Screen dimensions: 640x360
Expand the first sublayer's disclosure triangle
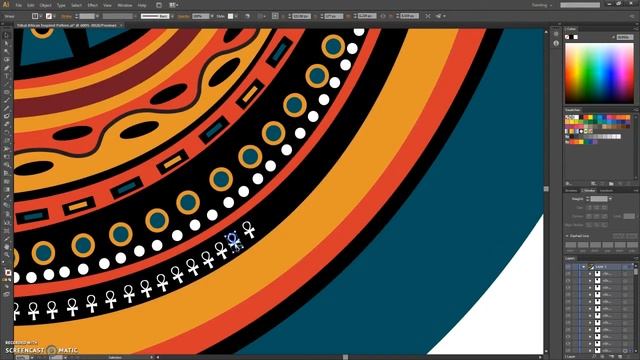(x=590, y=274)
